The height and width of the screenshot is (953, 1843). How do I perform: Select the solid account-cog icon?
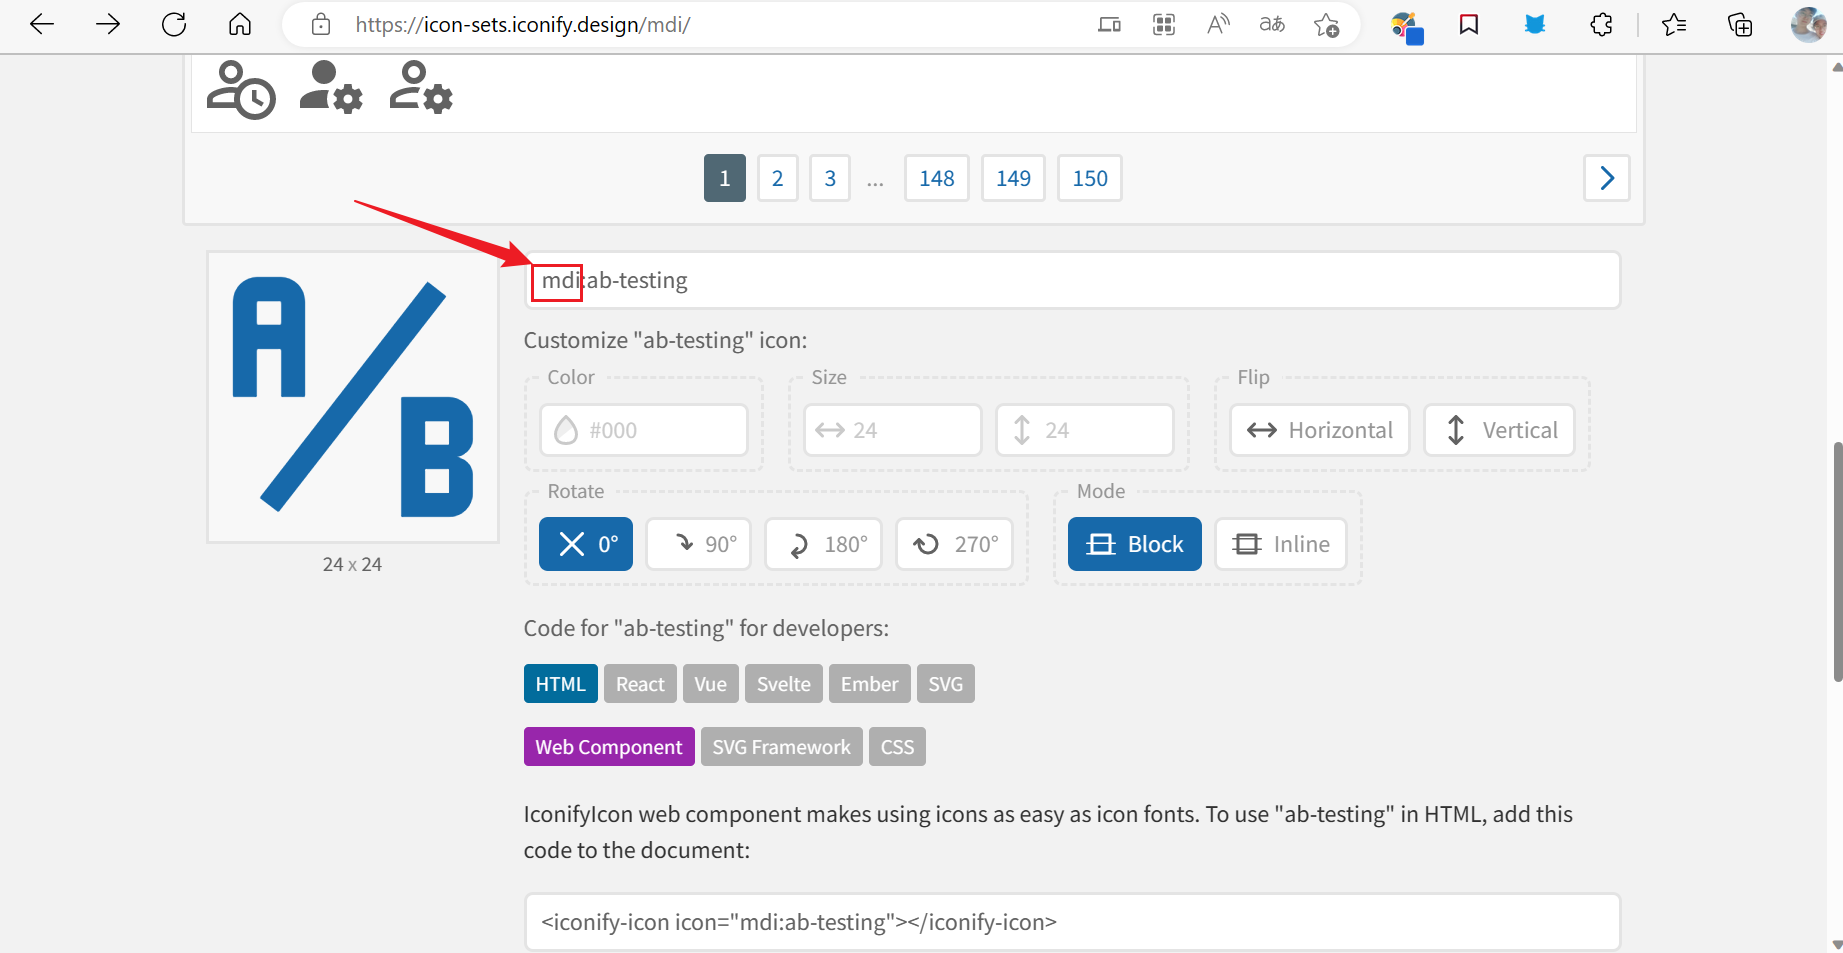point(331,88)
